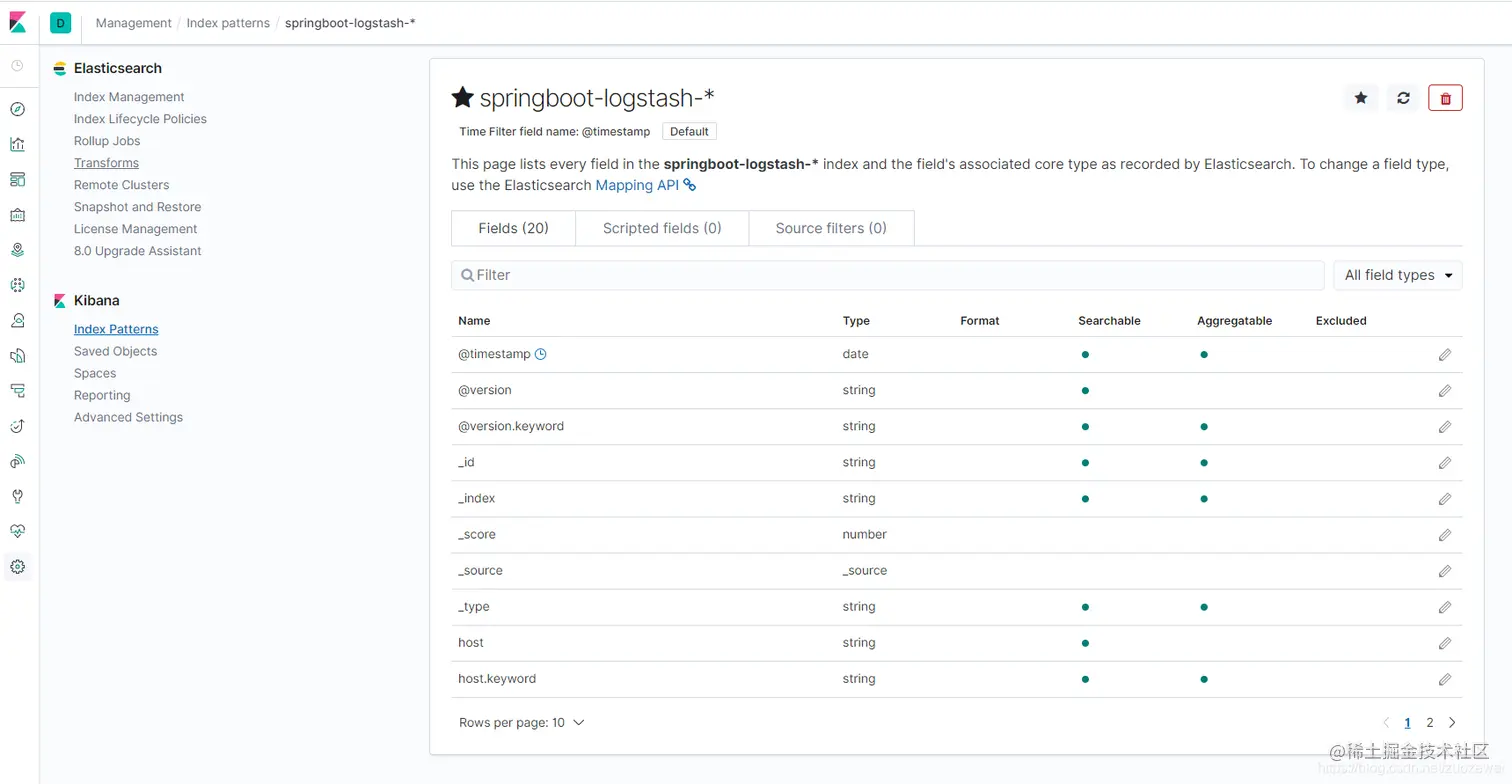Edit the _id field via pencil icon

pyautogui.click(x=1445, y=463)
